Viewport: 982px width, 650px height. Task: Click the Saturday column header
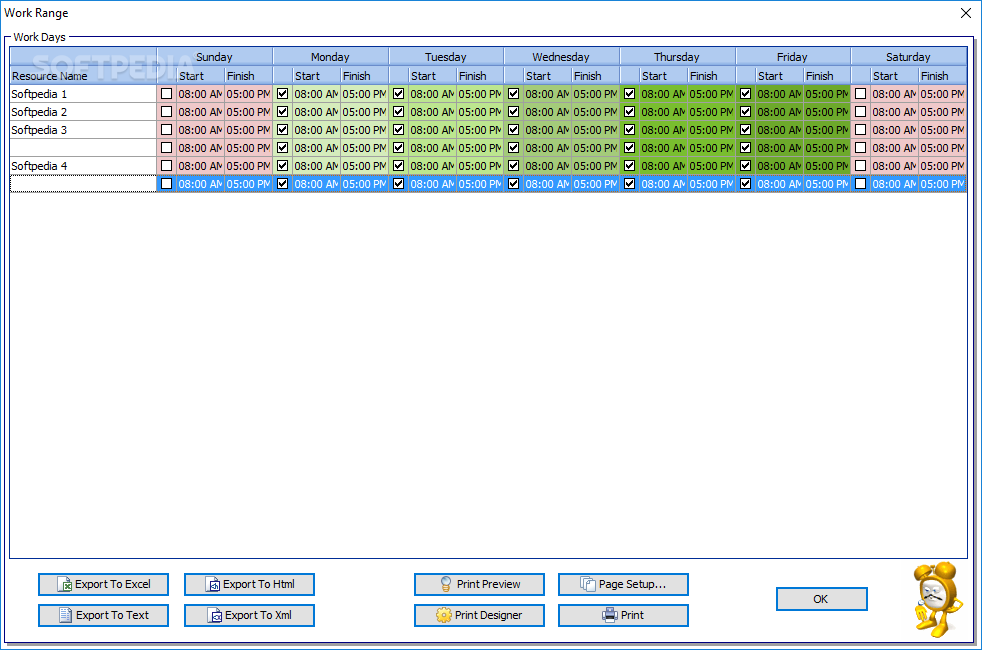909,56
